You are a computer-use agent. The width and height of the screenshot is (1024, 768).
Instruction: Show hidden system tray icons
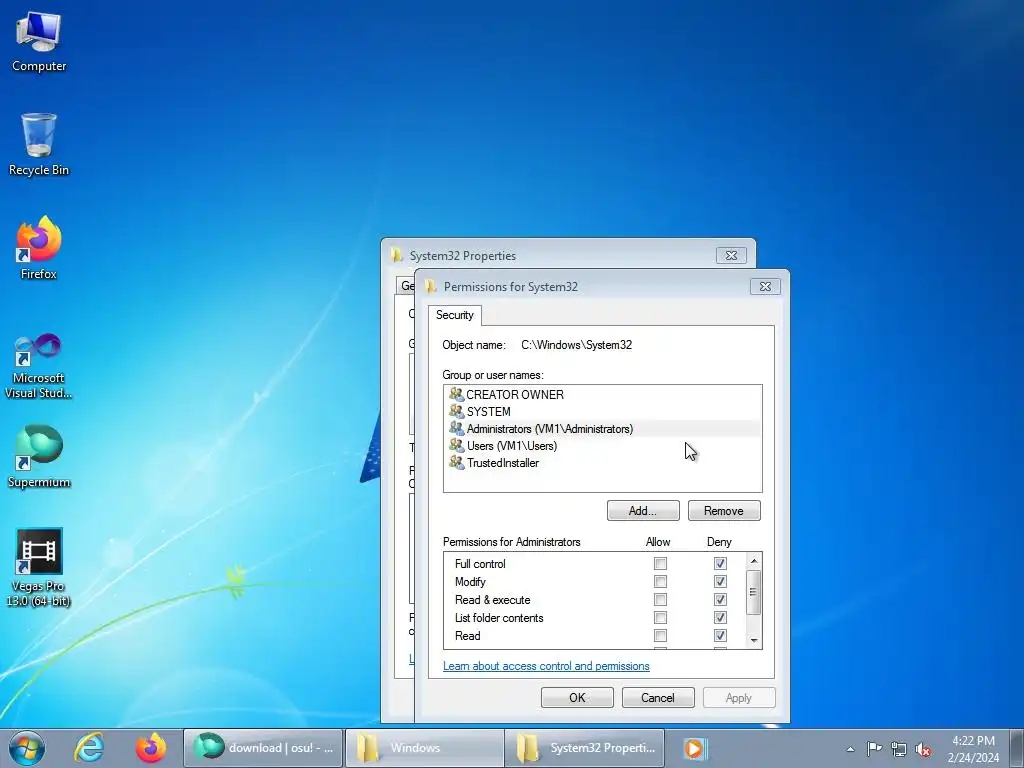[x=850, y=749]
